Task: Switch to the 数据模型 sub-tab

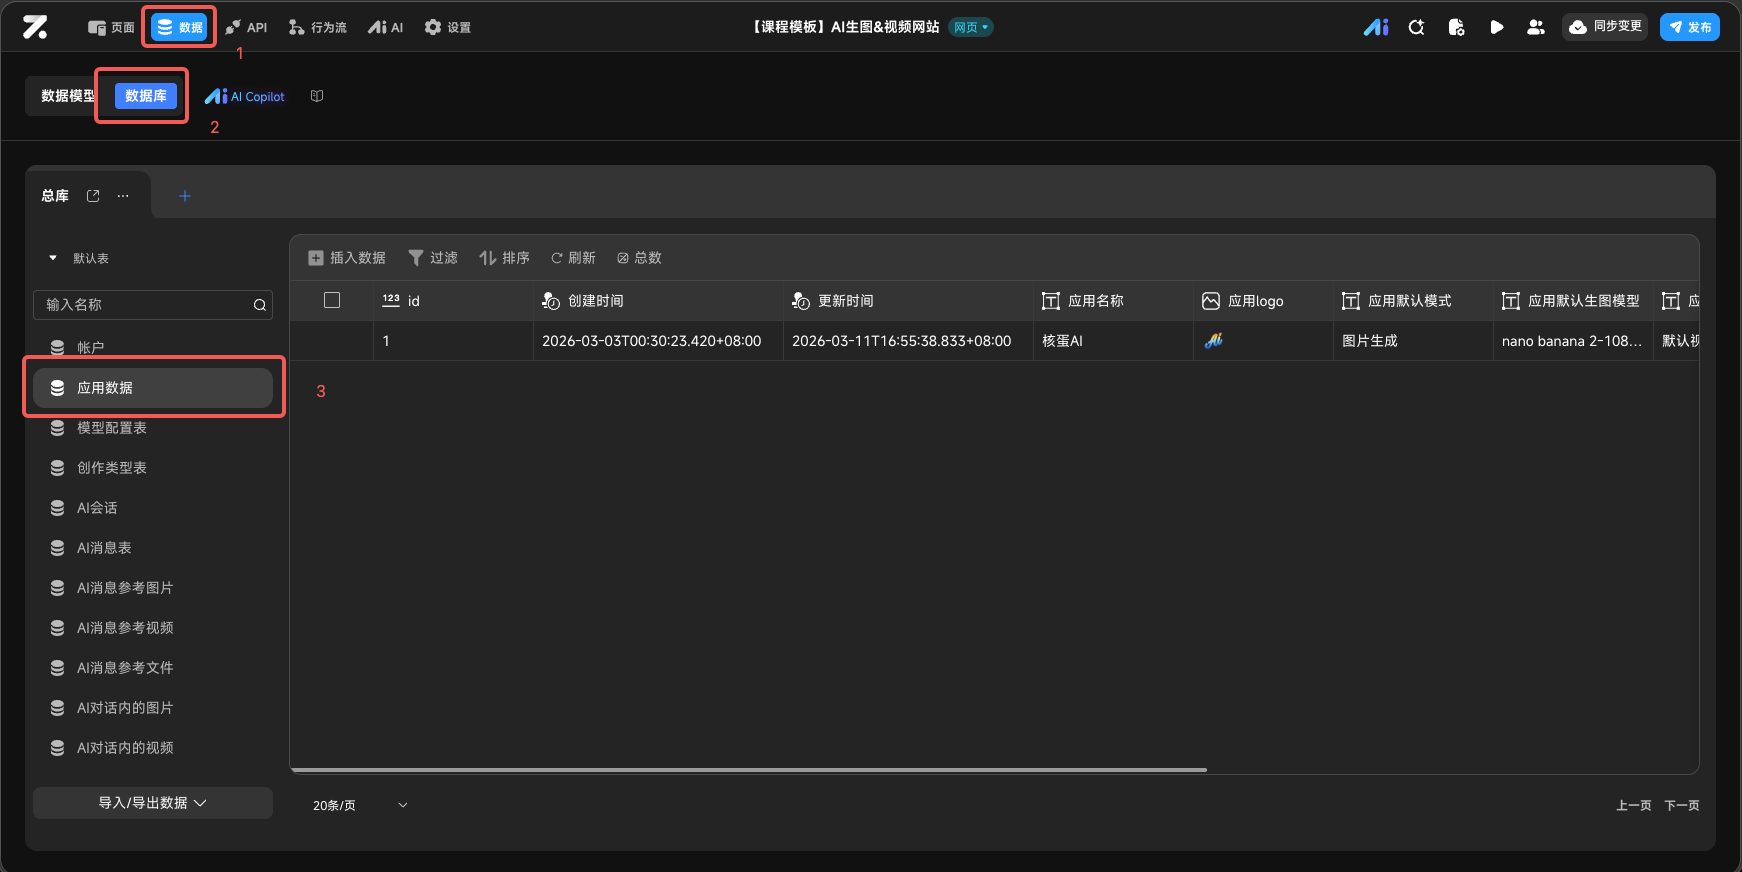Action: [x=68, y=96]
